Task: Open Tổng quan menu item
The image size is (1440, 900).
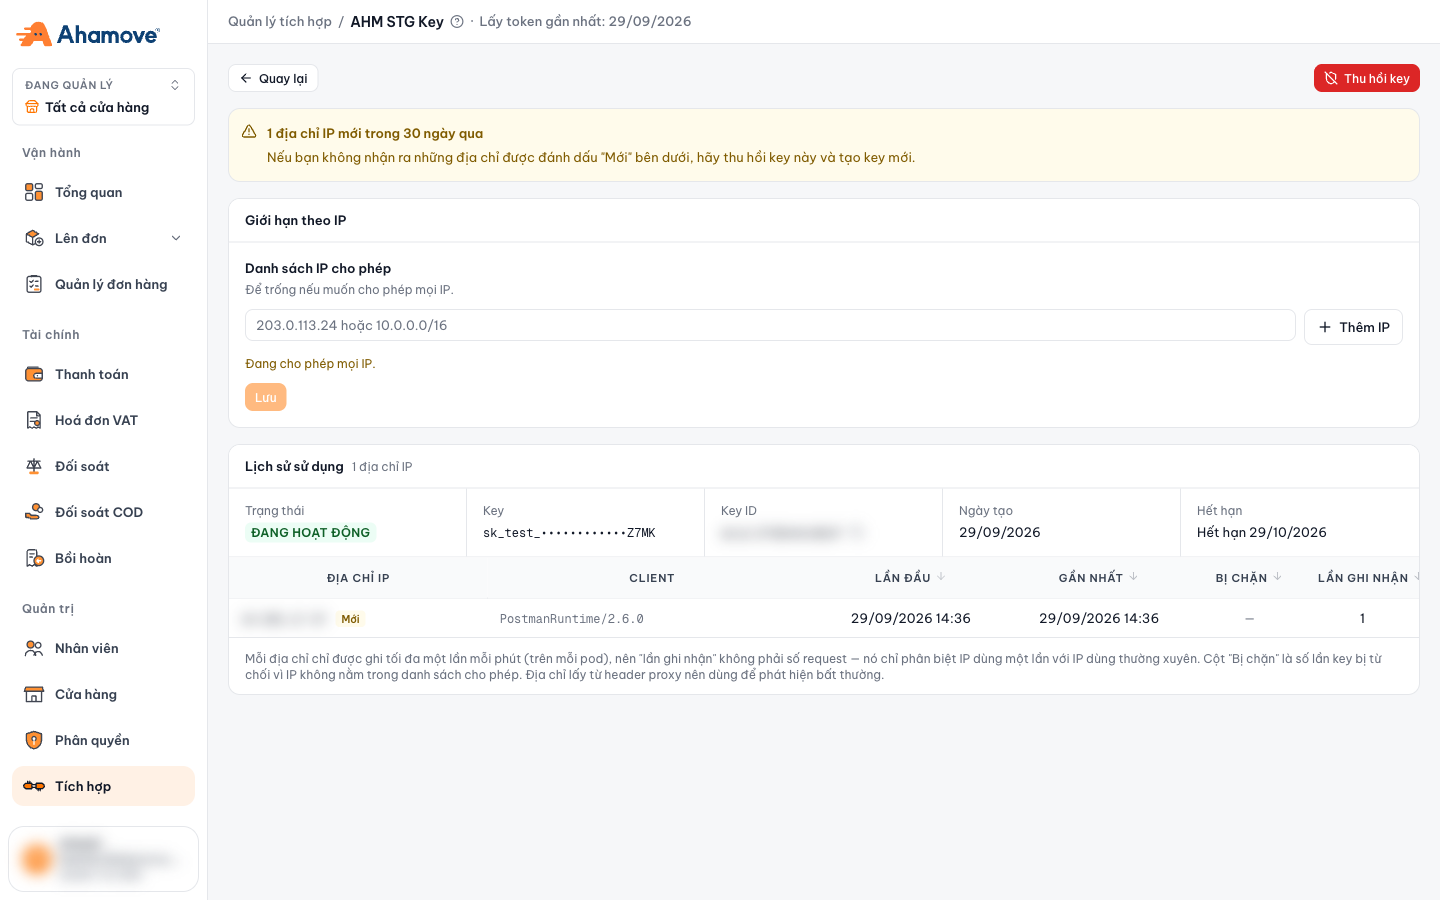Action: tap(103, 192)
